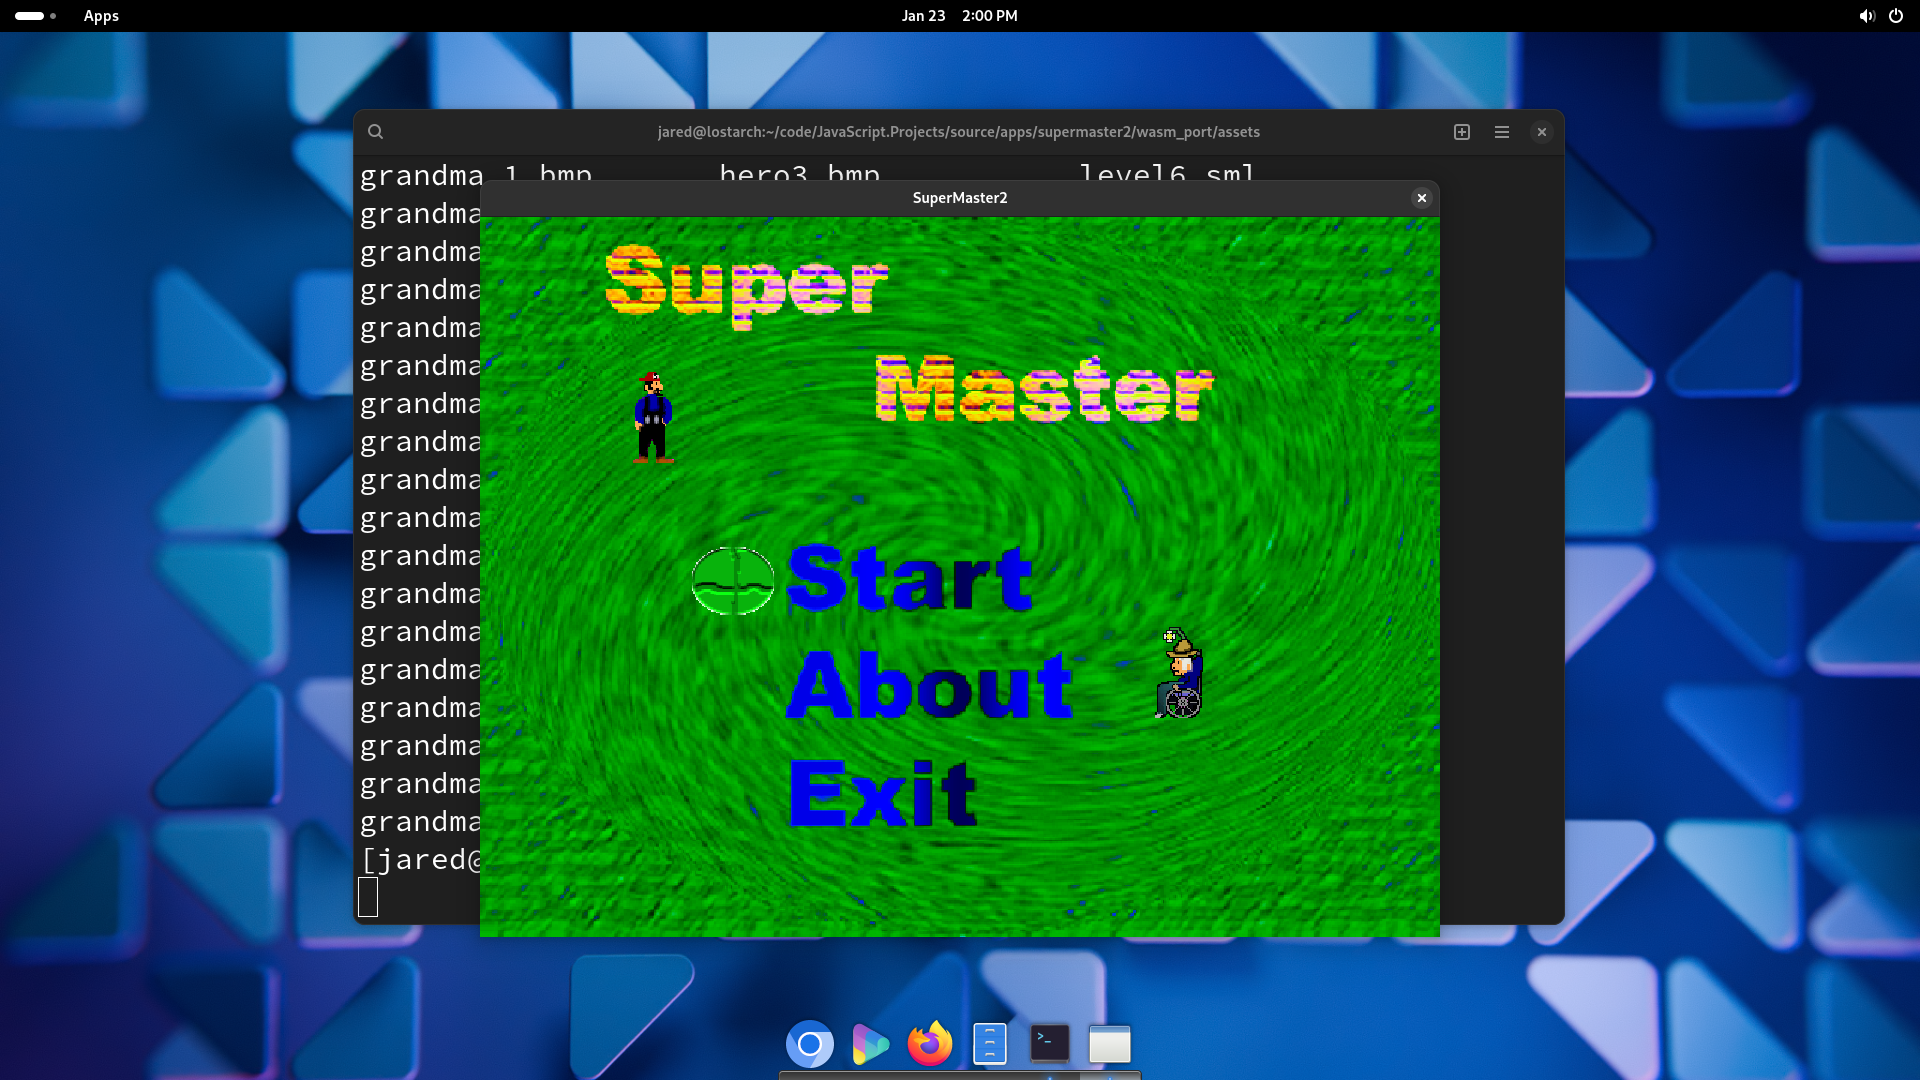Viewport: 1920px width, 1080px height.
Task: Open a new terminal tab
Action: pos(1462,132)
